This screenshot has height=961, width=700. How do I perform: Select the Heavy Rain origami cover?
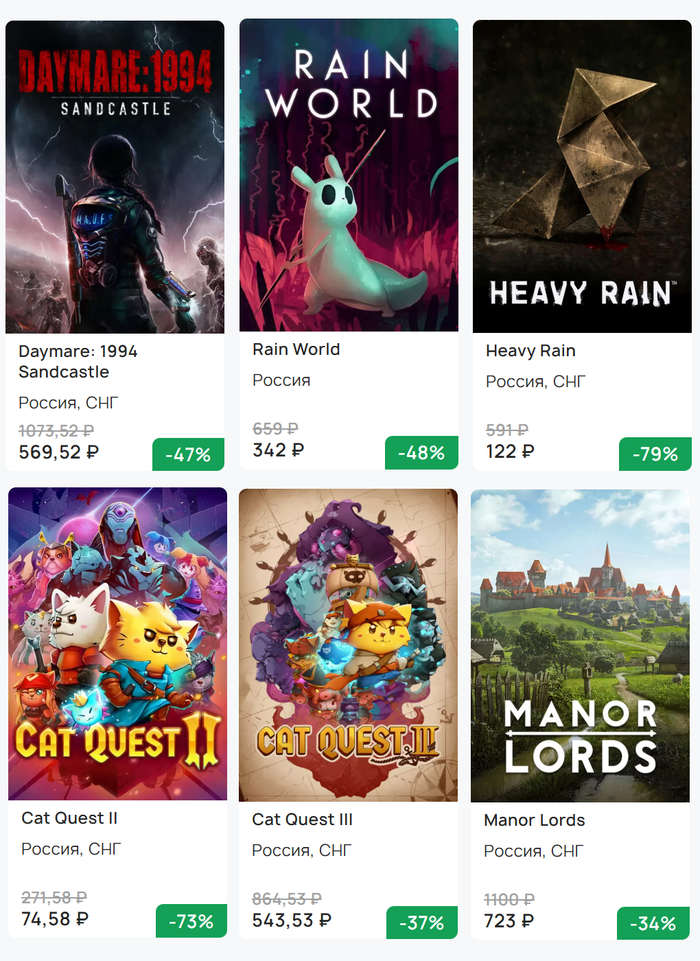582,177
